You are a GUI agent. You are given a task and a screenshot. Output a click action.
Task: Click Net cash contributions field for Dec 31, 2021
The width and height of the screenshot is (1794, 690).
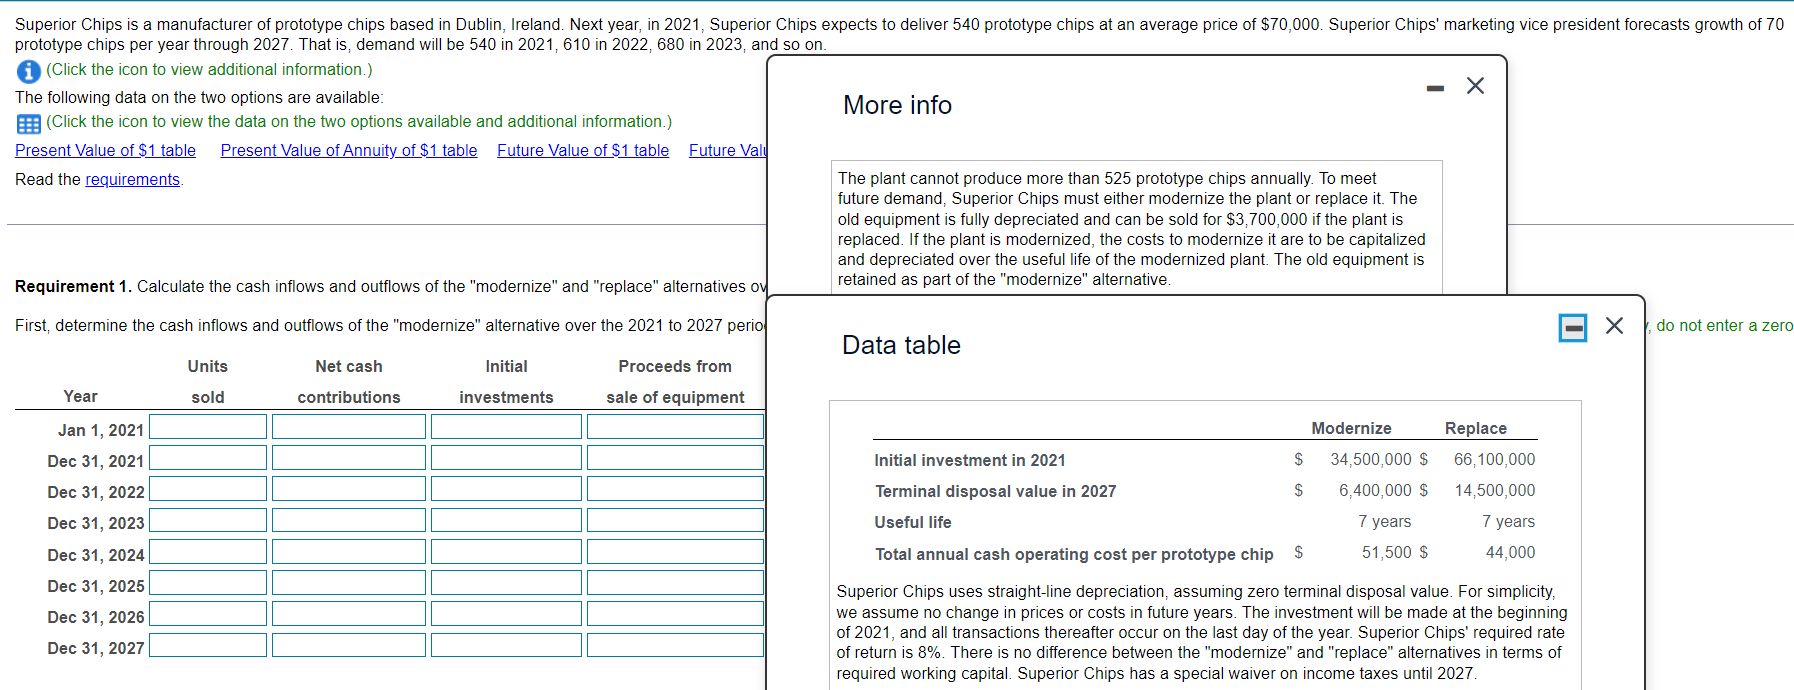(x=349, y=458)
